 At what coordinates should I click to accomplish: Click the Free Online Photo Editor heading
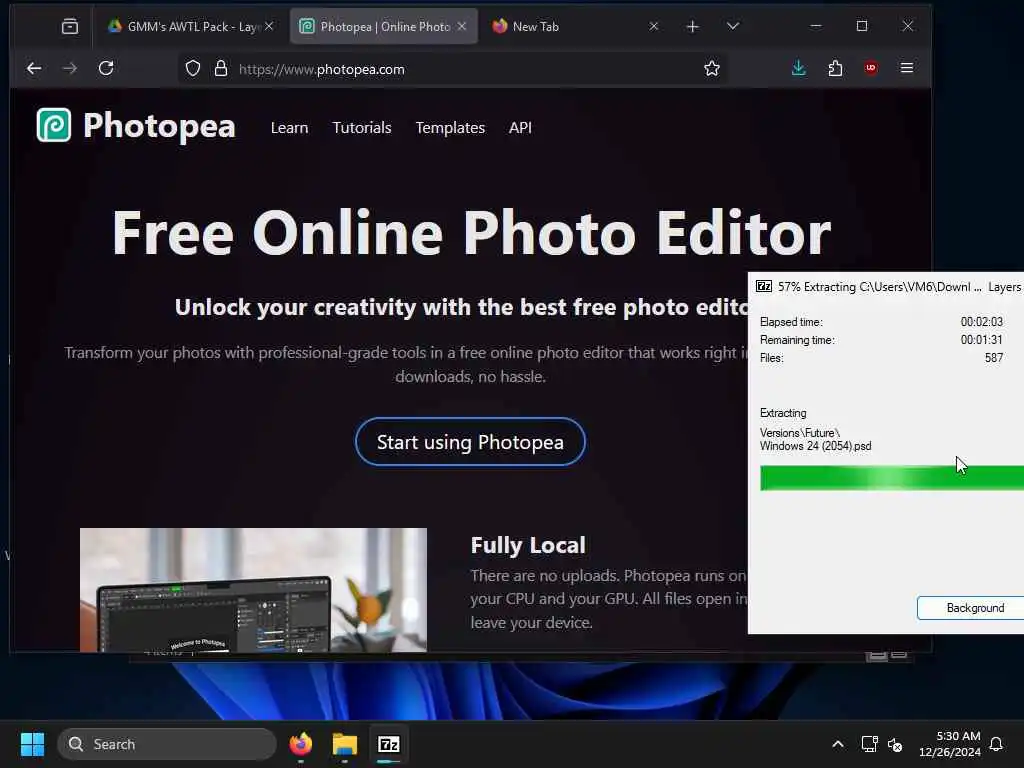(x=471, y=233)
